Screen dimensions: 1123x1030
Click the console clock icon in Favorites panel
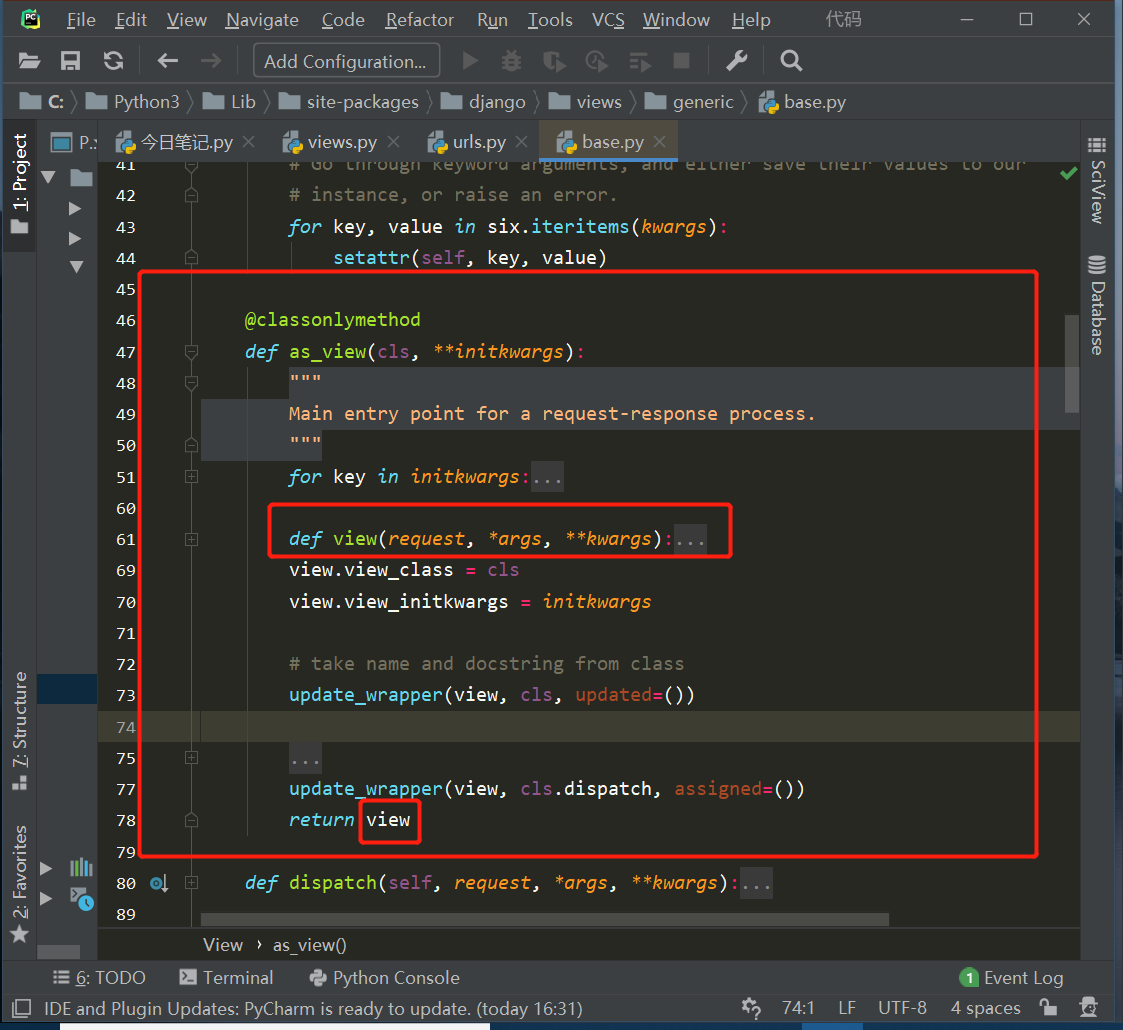pos(82,898)
